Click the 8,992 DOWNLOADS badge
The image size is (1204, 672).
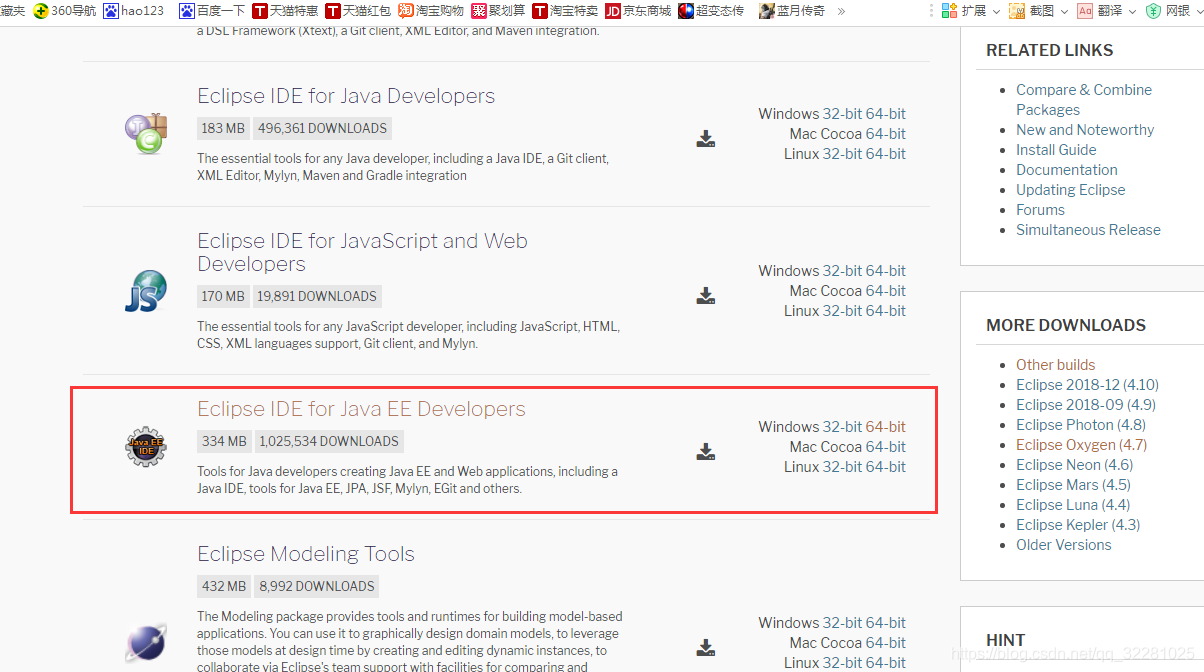coord(316,586)
